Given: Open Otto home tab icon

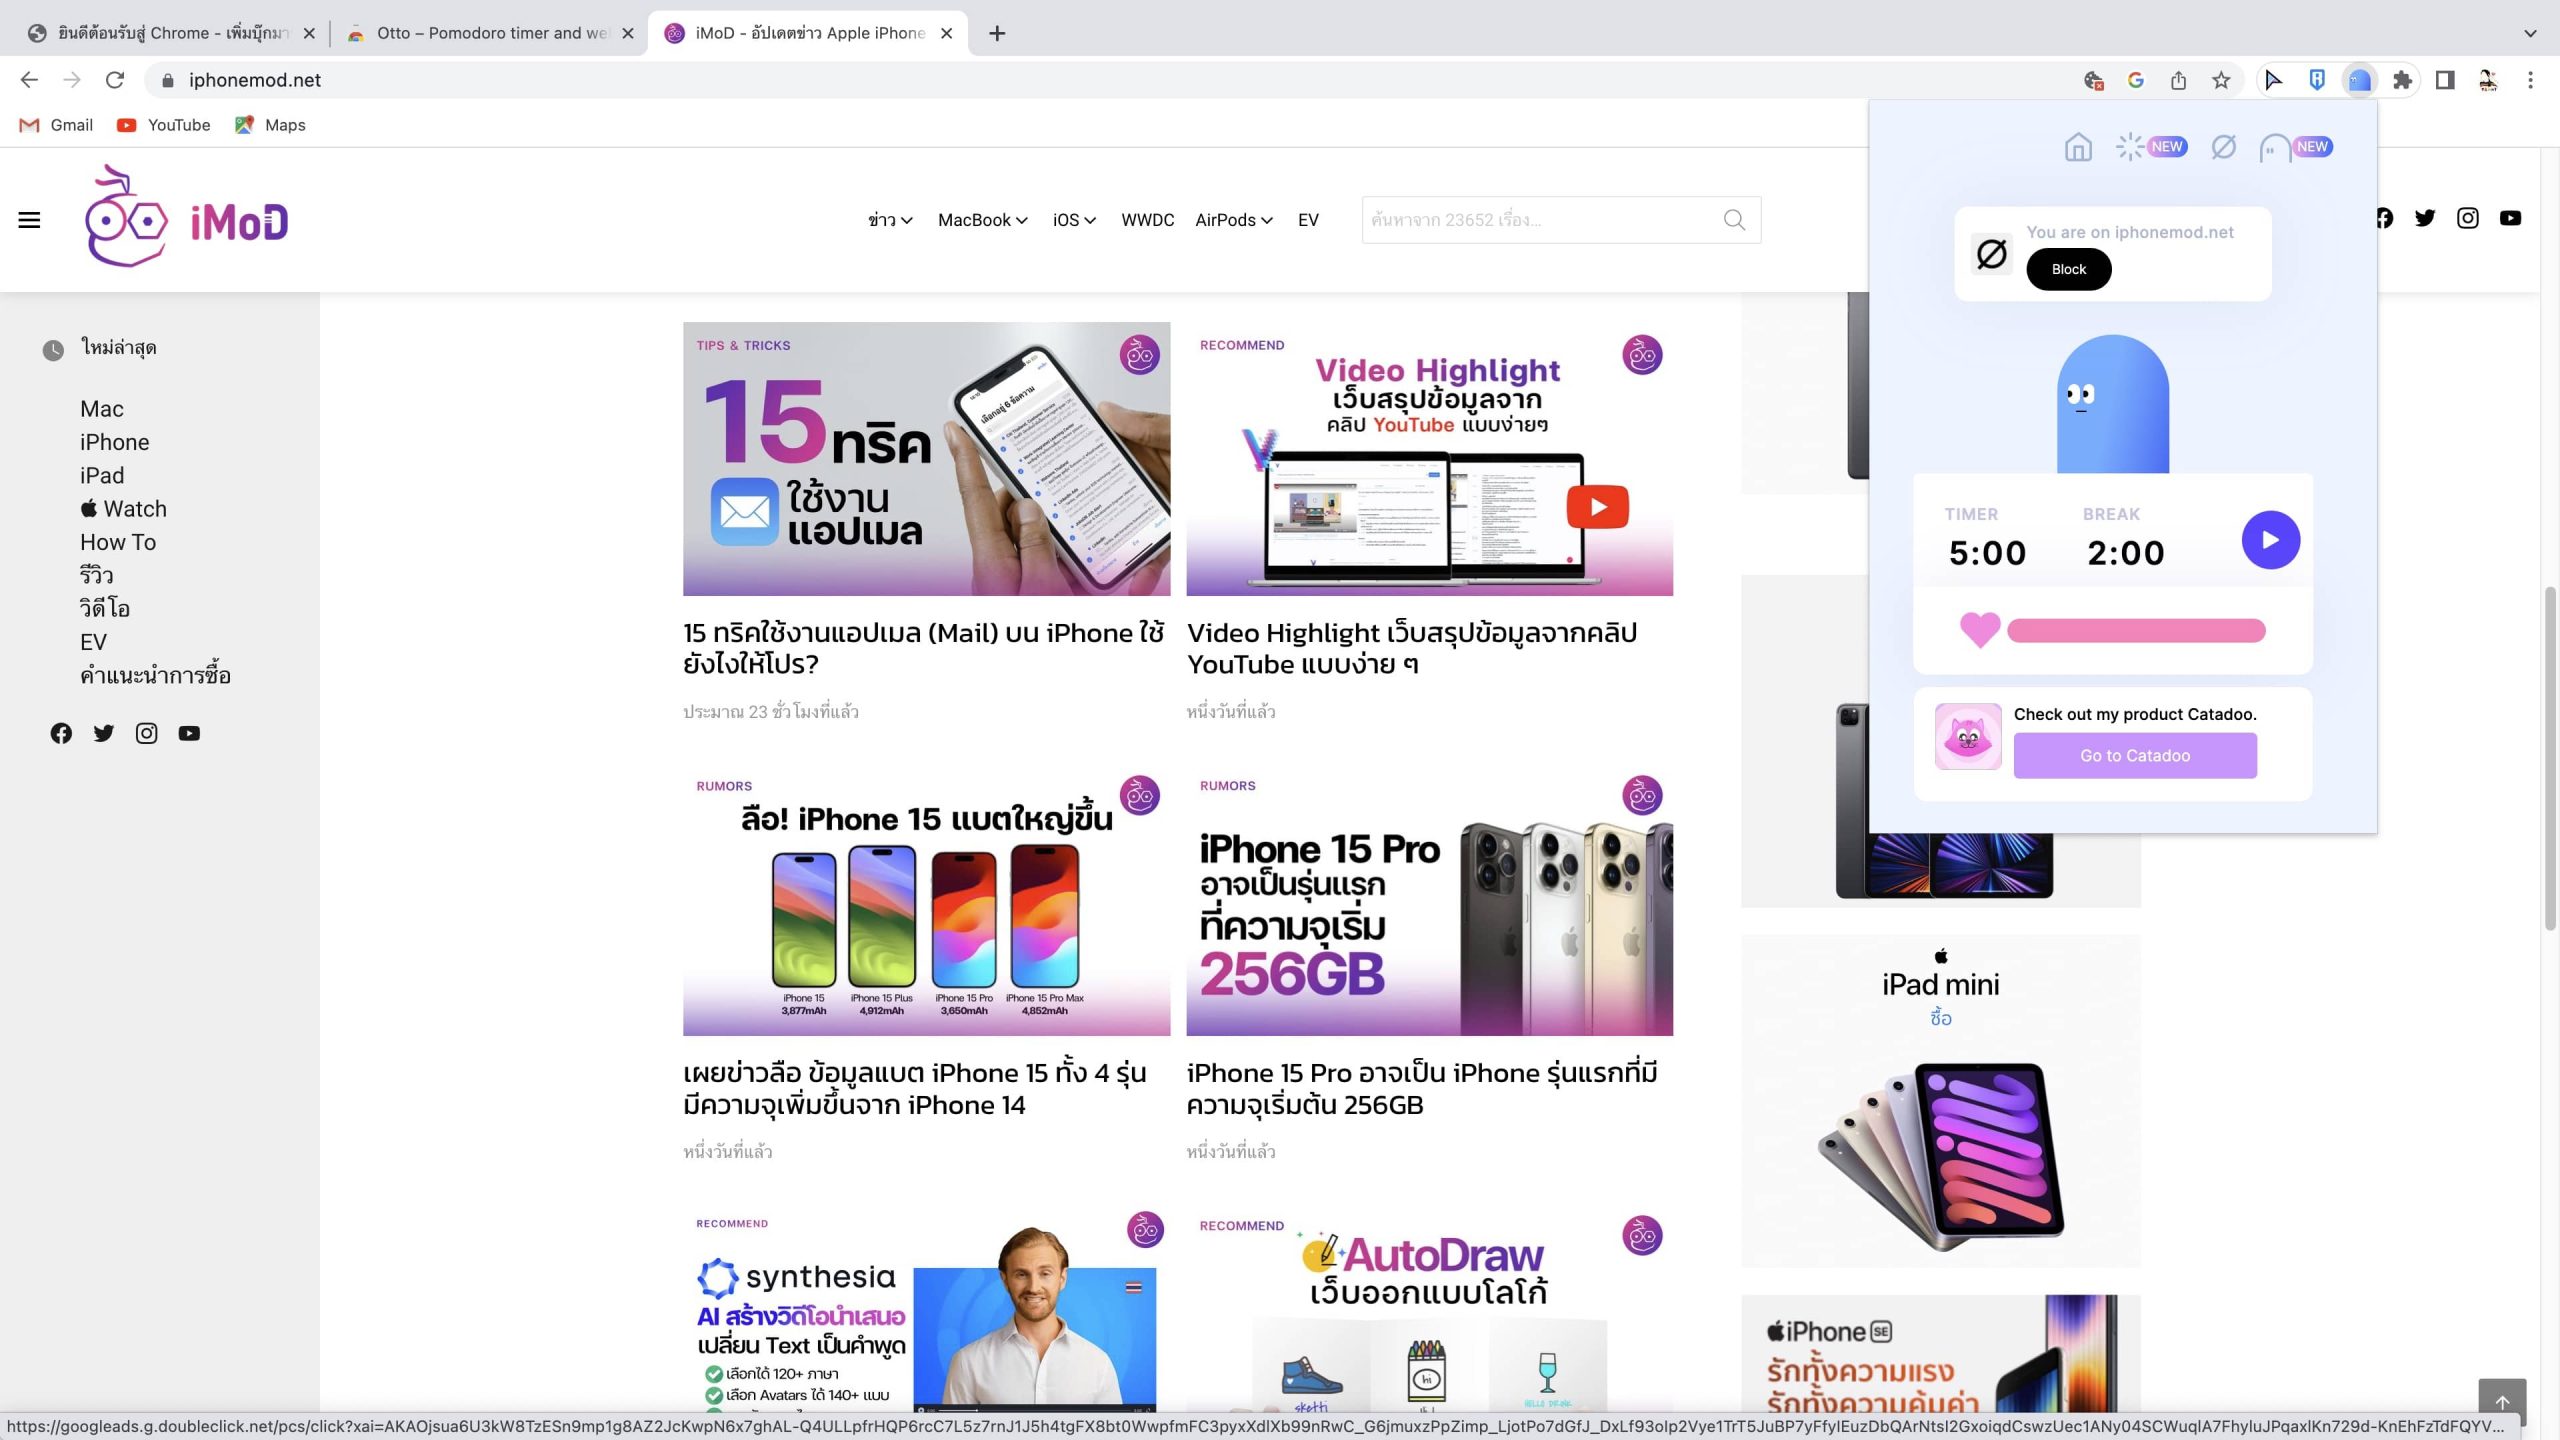Looking at the screenshot, I should tap(2078, 148).
